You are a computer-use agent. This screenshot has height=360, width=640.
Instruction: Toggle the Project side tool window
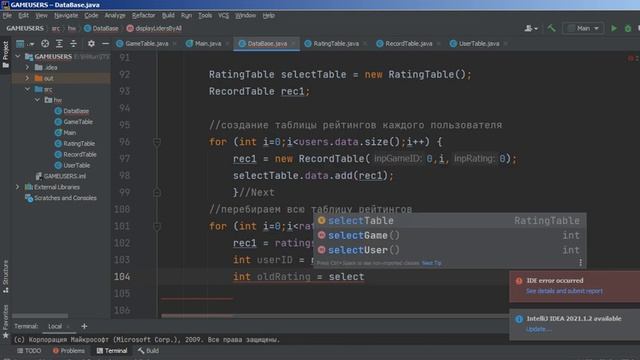(x=5, y=54)
